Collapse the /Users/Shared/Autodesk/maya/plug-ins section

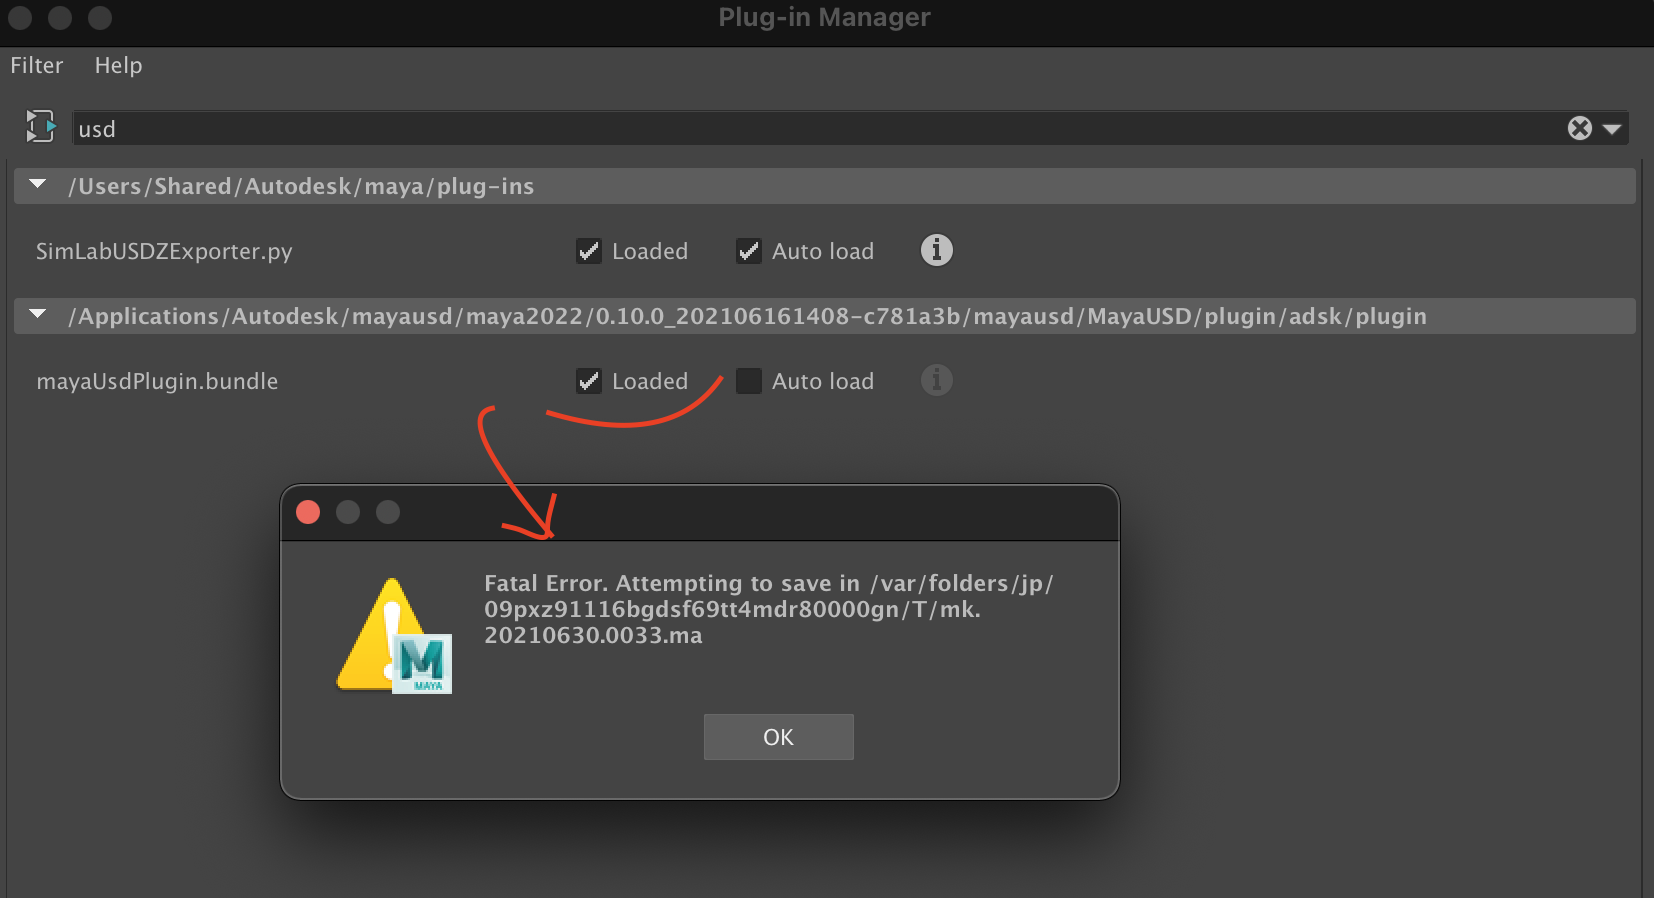pyautogui.click(x=38, y=185)
